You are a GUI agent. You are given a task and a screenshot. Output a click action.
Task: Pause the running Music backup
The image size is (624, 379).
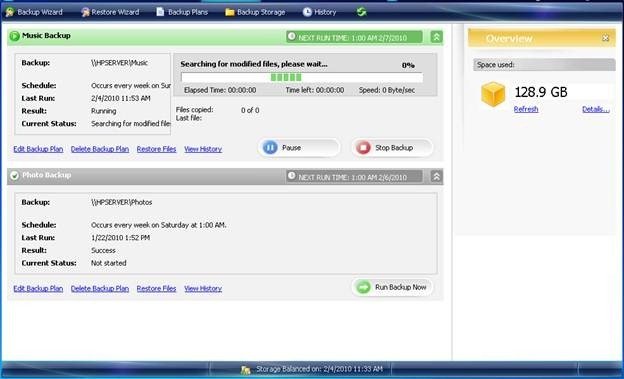pos(299,148)
